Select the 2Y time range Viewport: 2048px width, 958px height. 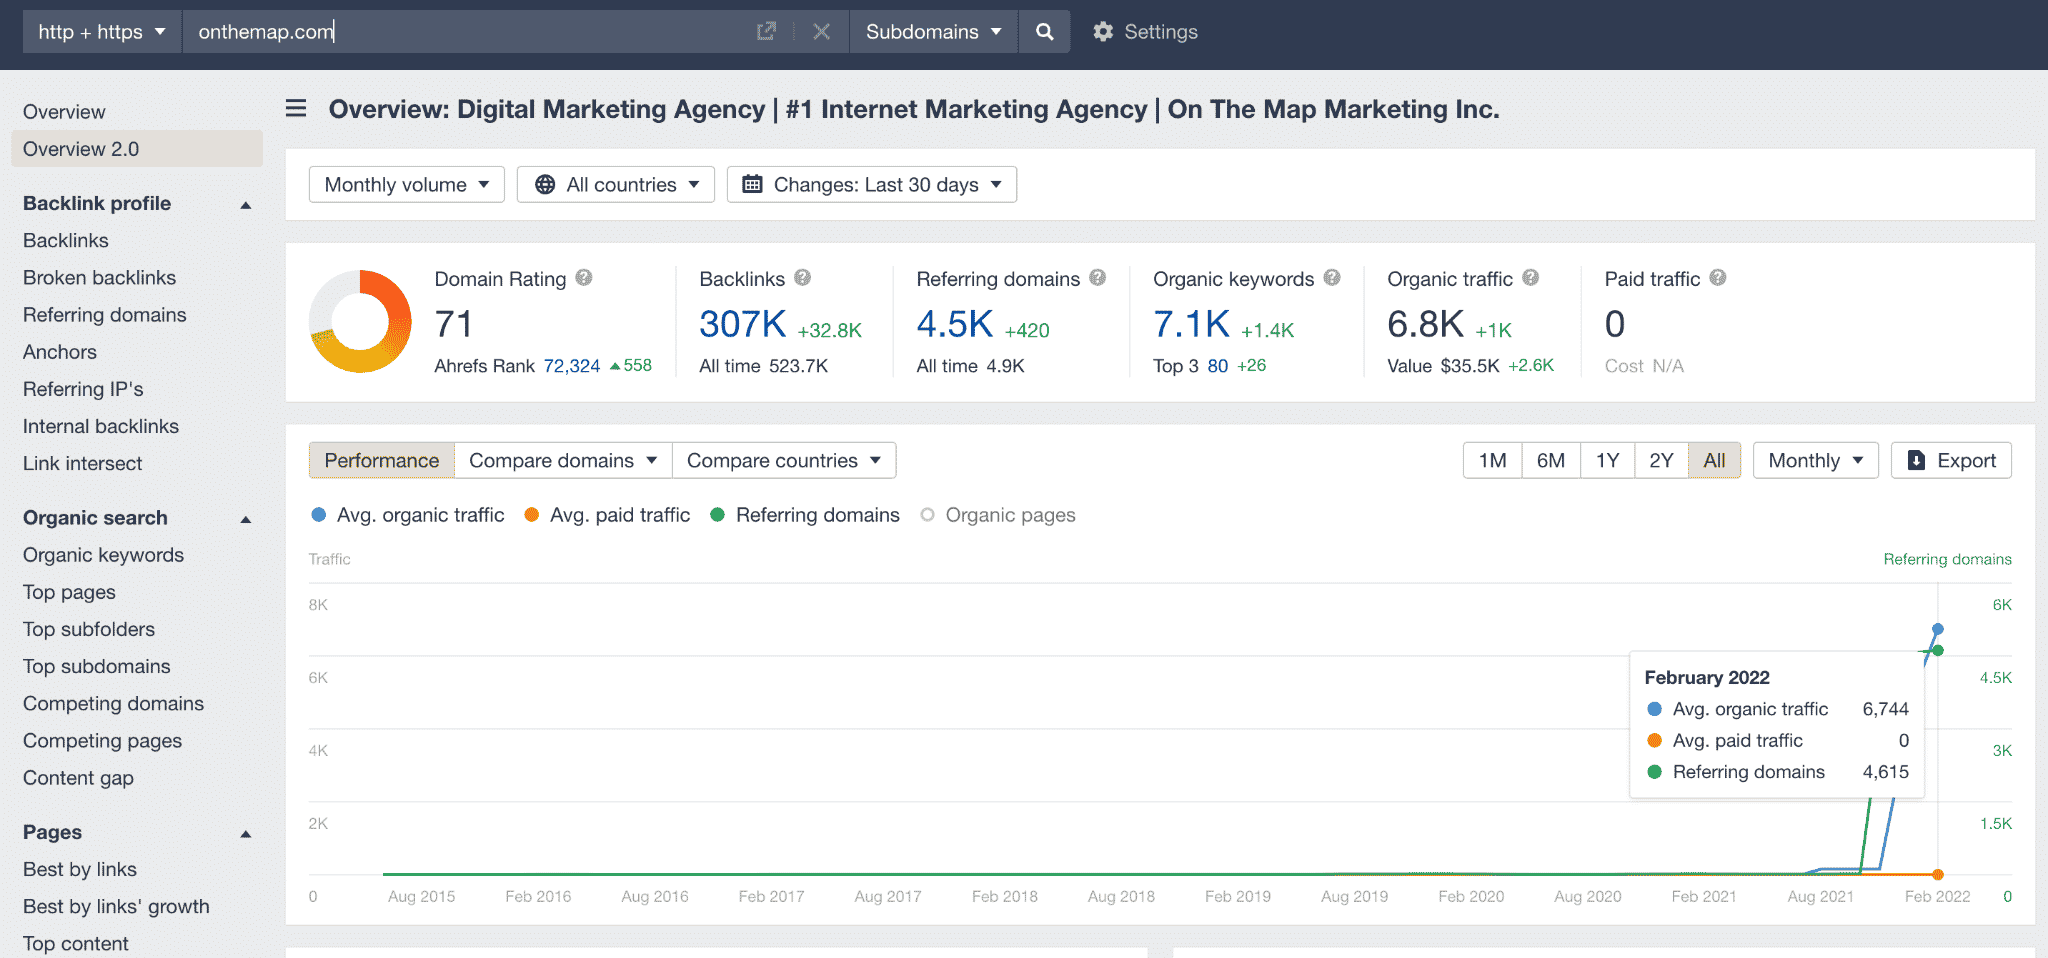1661,460
